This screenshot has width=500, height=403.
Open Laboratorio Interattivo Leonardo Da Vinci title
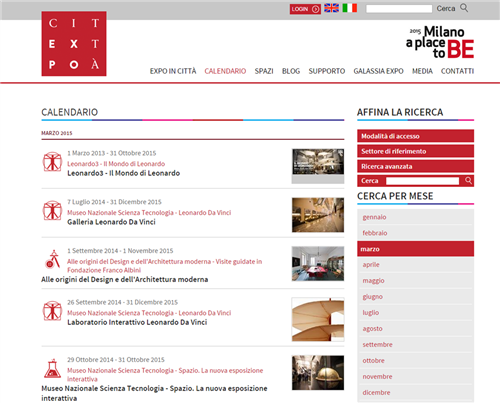click(137, 322)
